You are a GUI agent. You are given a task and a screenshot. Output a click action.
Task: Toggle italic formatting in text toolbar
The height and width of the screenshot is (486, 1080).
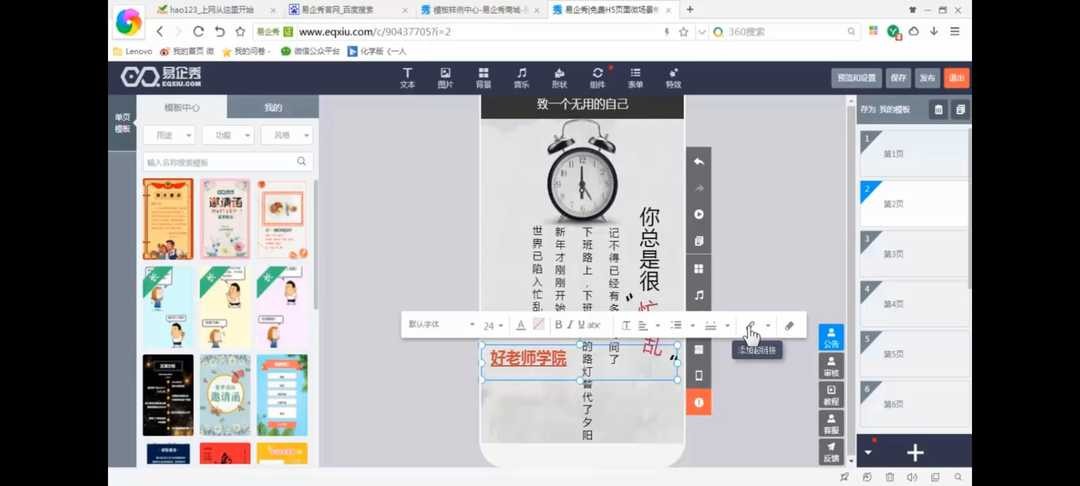pyautogui.click(x=570, y=325)
